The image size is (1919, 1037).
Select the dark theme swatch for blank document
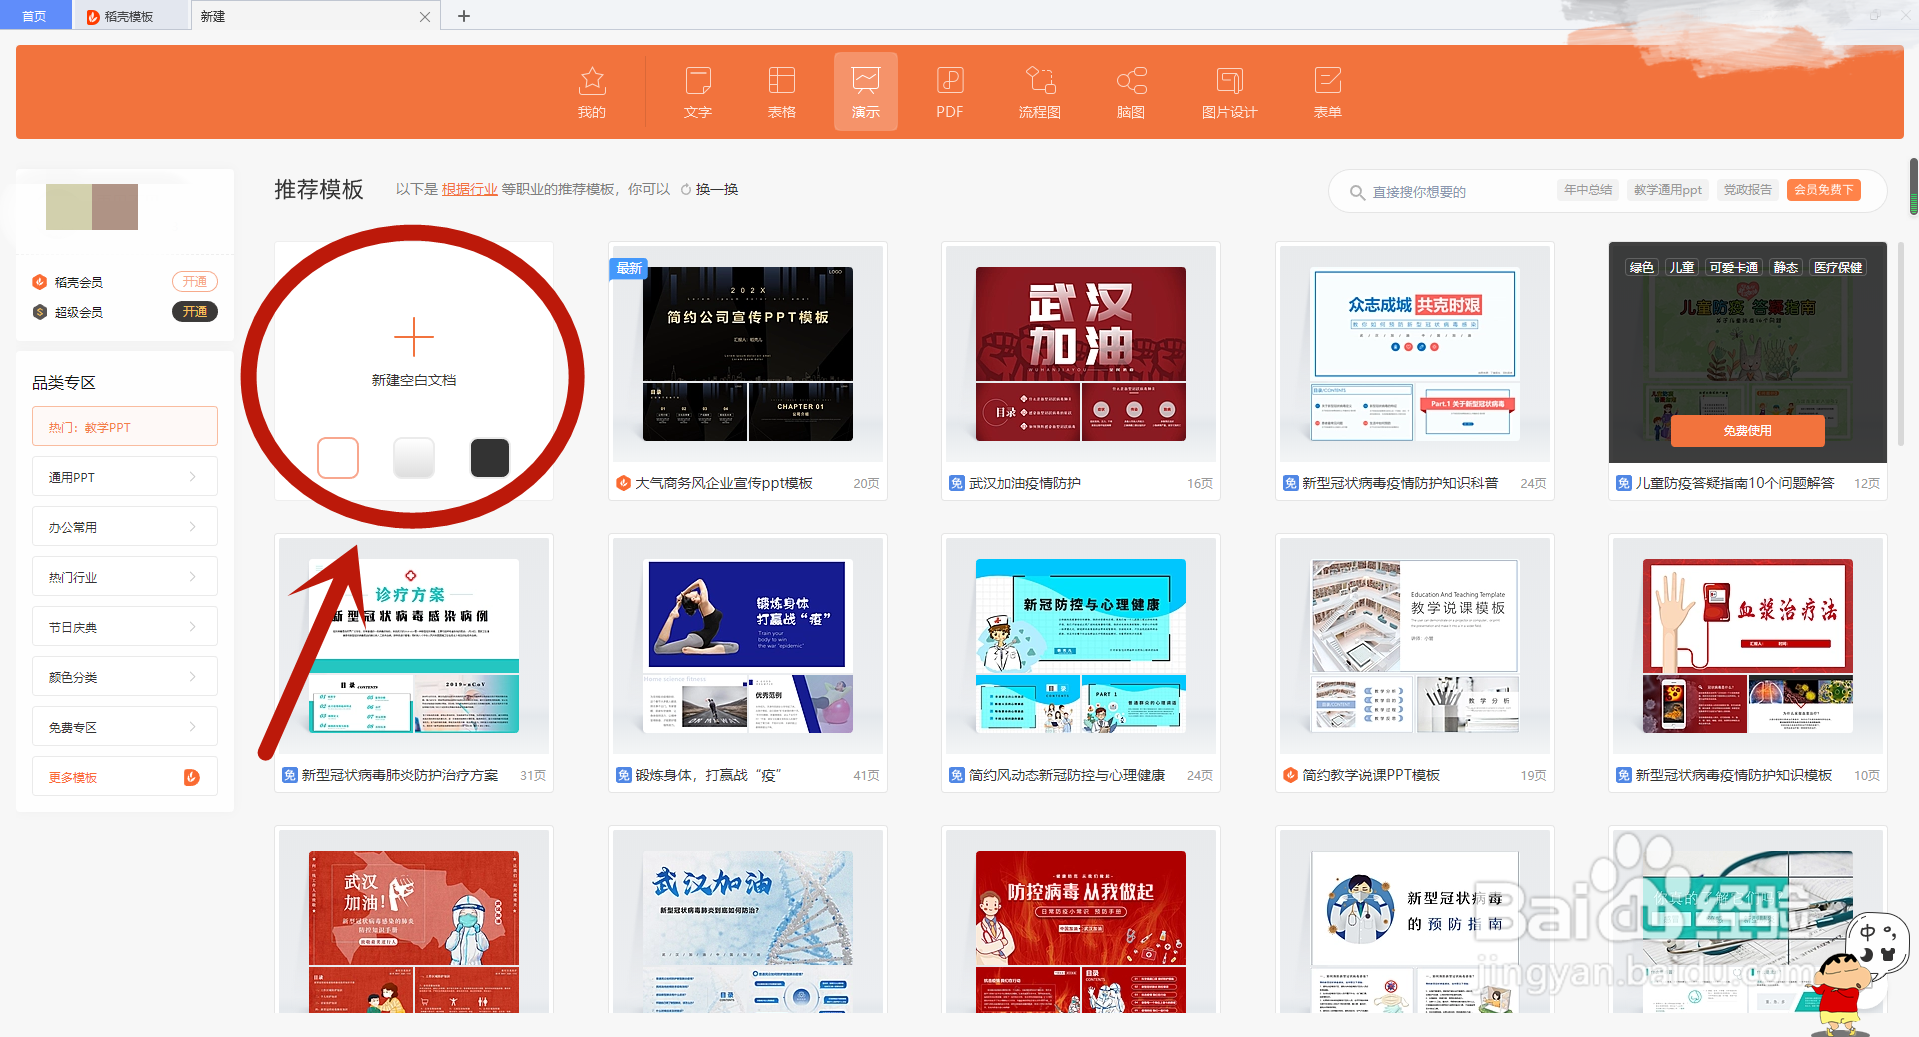tap(489, 457)
